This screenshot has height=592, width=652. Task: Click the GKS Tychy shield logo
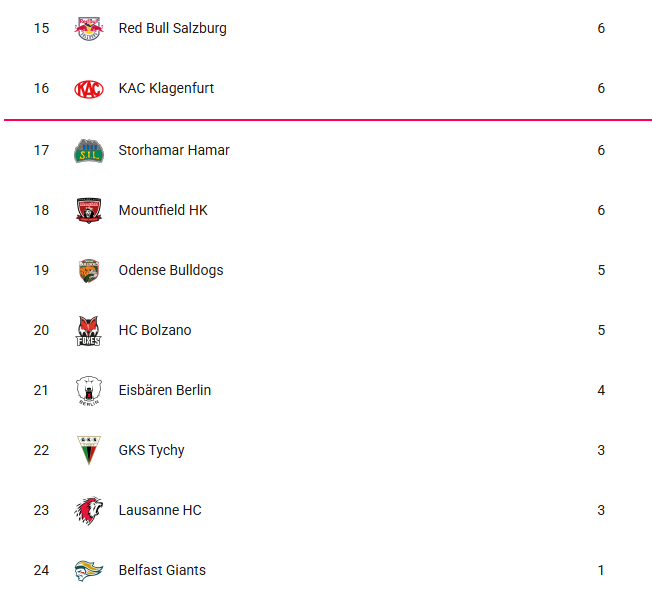[88, 450]
